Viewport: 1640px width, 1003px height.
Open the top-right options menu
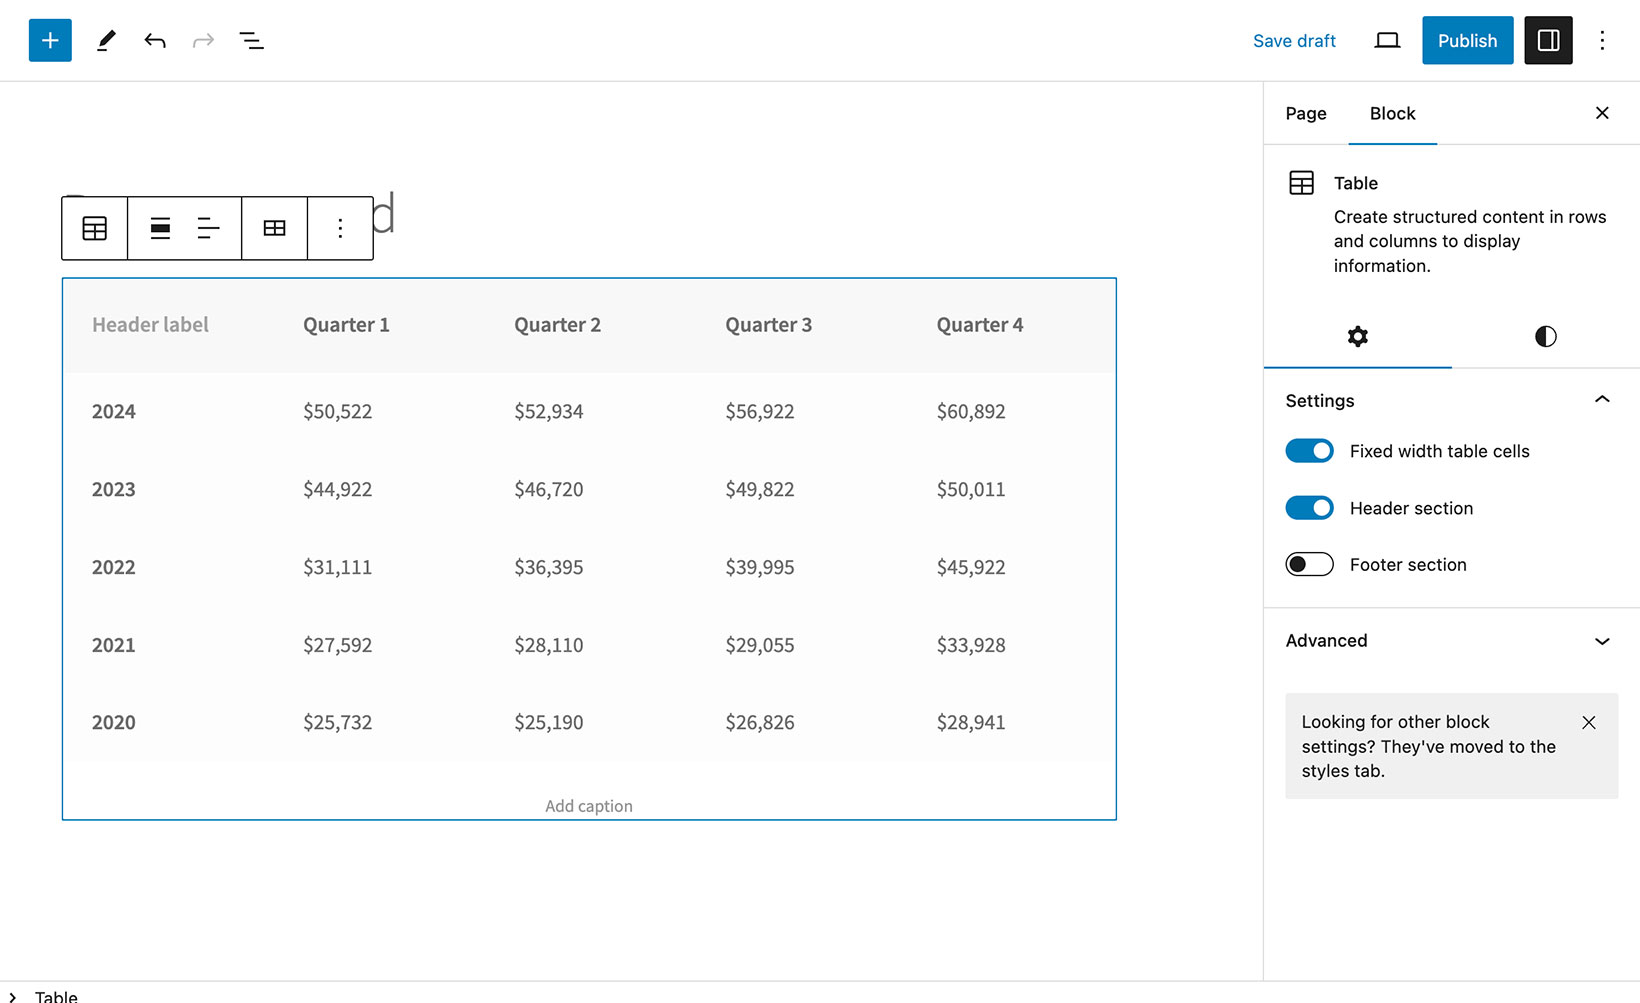click(1602, 41)
